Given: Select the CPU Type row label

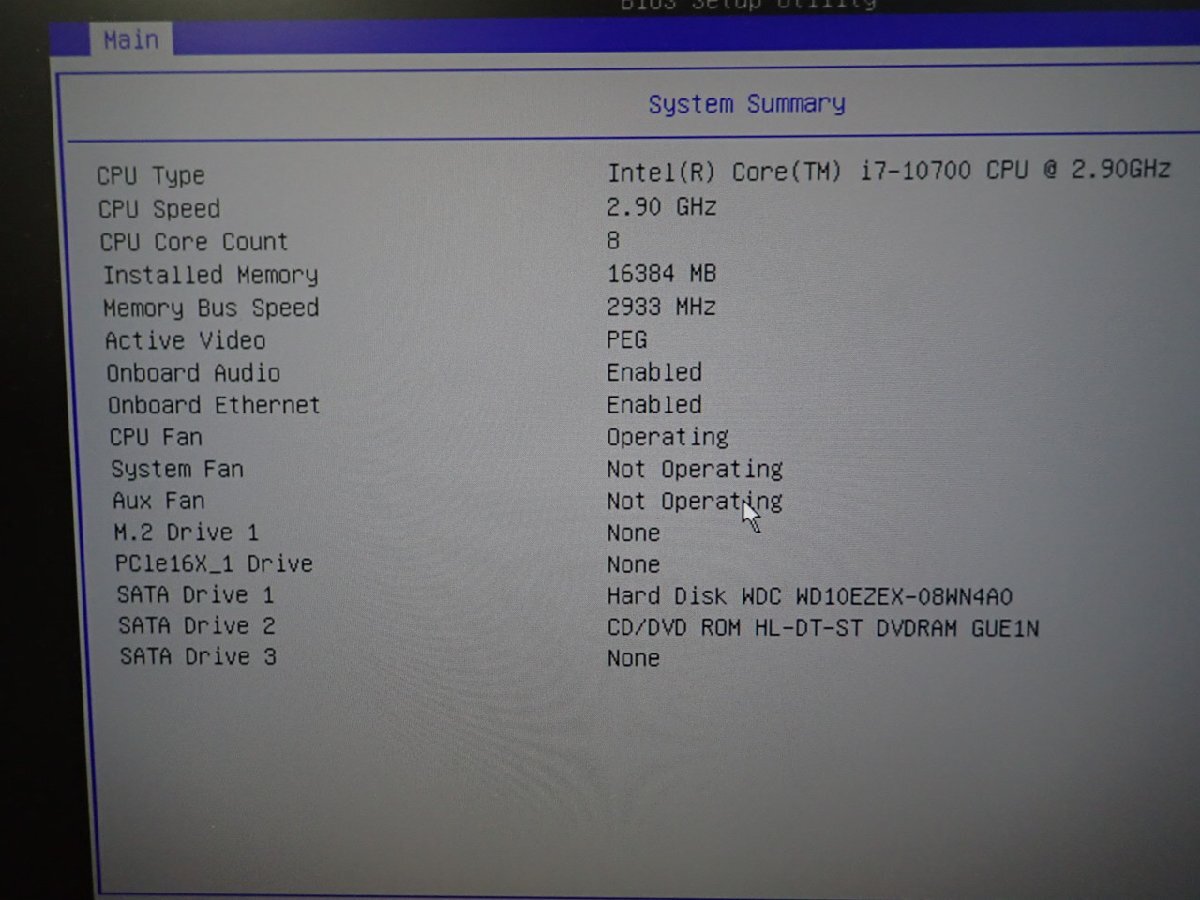Looking at the screenshot, I should tap(151, 177).
